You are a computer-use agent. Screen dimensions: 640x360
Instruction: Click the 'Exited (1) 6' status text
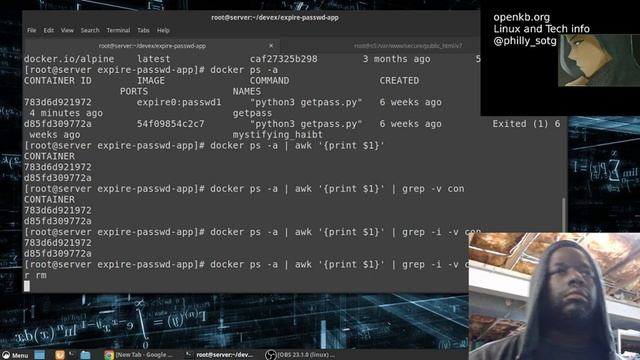pos(526,124)
